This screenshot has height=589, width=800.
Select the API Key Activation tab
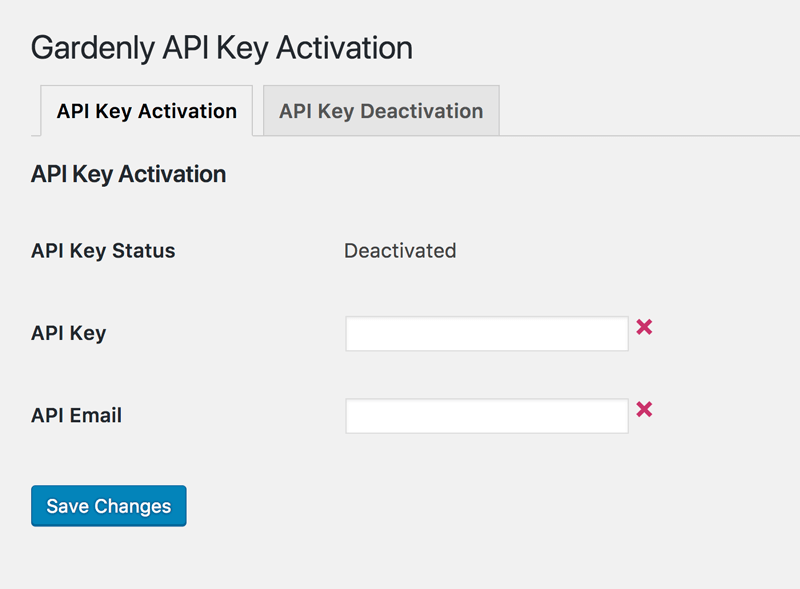coord(146,111)
